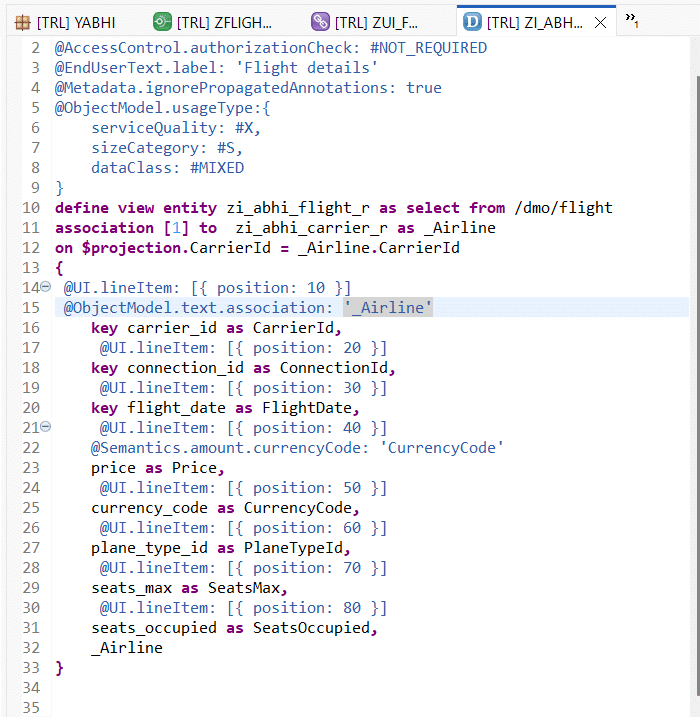
Task: Collapse the fold marker at line 14
Action: click(x=46, y=288)
